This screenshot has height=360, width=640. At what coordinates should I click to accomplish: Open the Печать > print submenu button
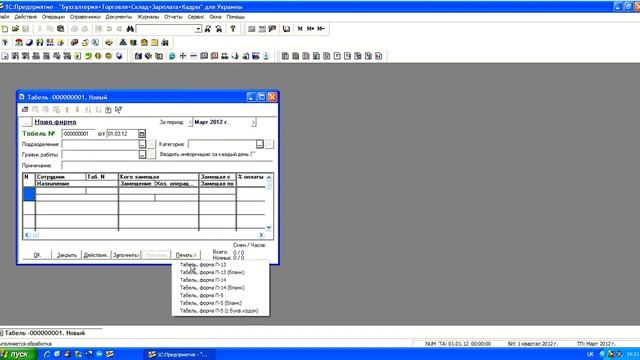186,255
